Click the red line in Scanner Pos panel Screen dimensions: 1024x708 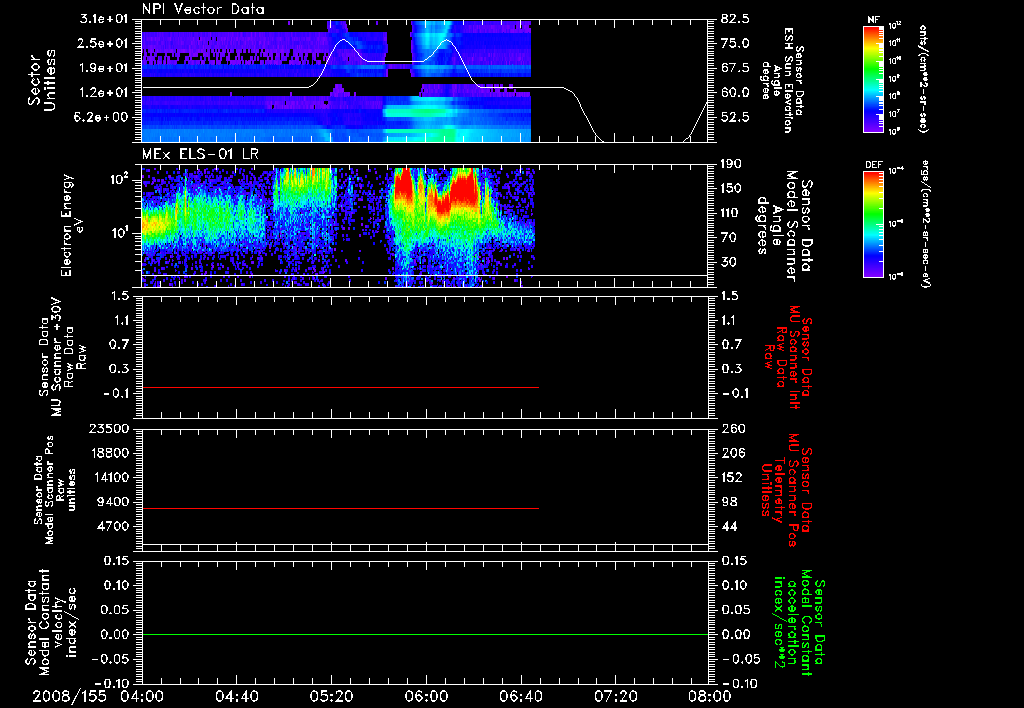(340, 508)
